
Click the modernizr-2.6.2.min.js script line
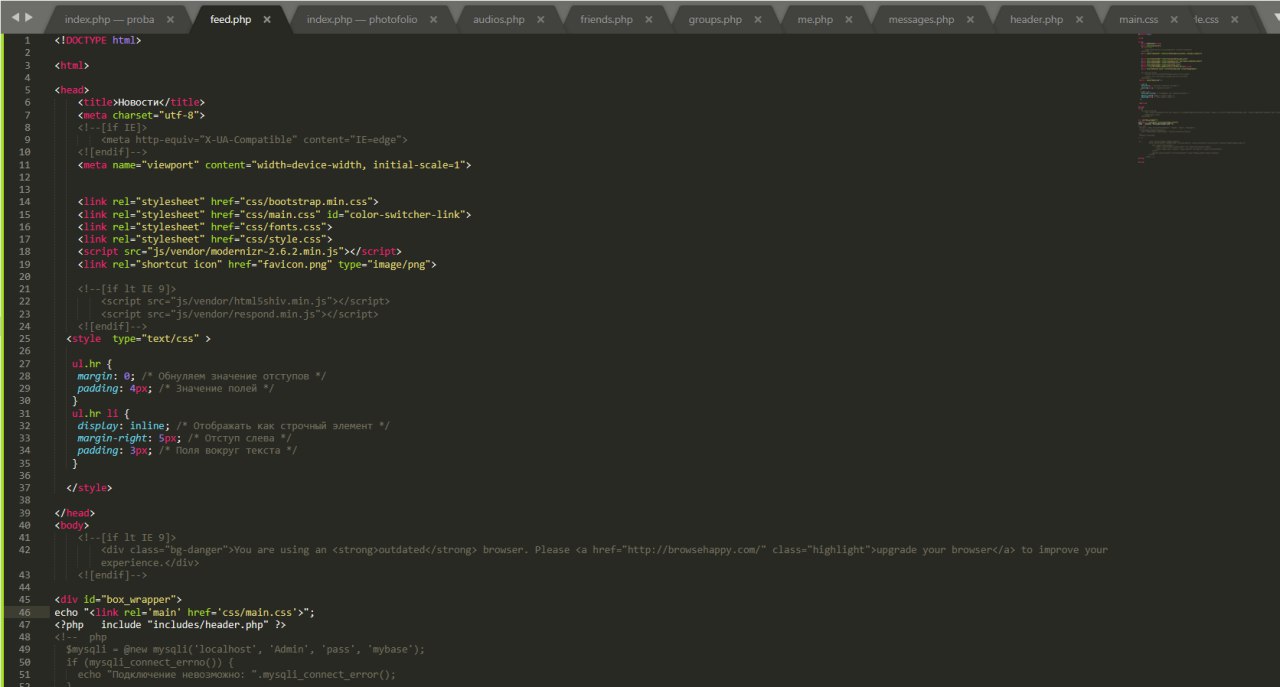239,252
